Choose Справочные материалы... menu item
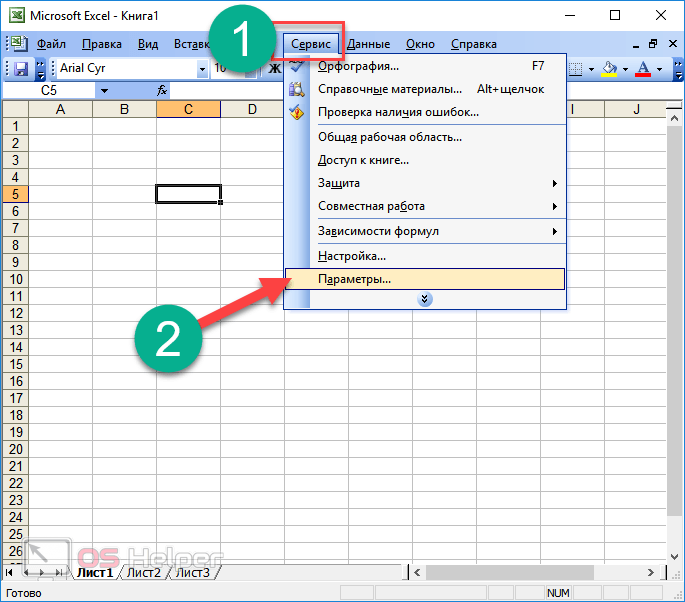The width and height of the screenshot is (685, 602). [x=425, y=89]
